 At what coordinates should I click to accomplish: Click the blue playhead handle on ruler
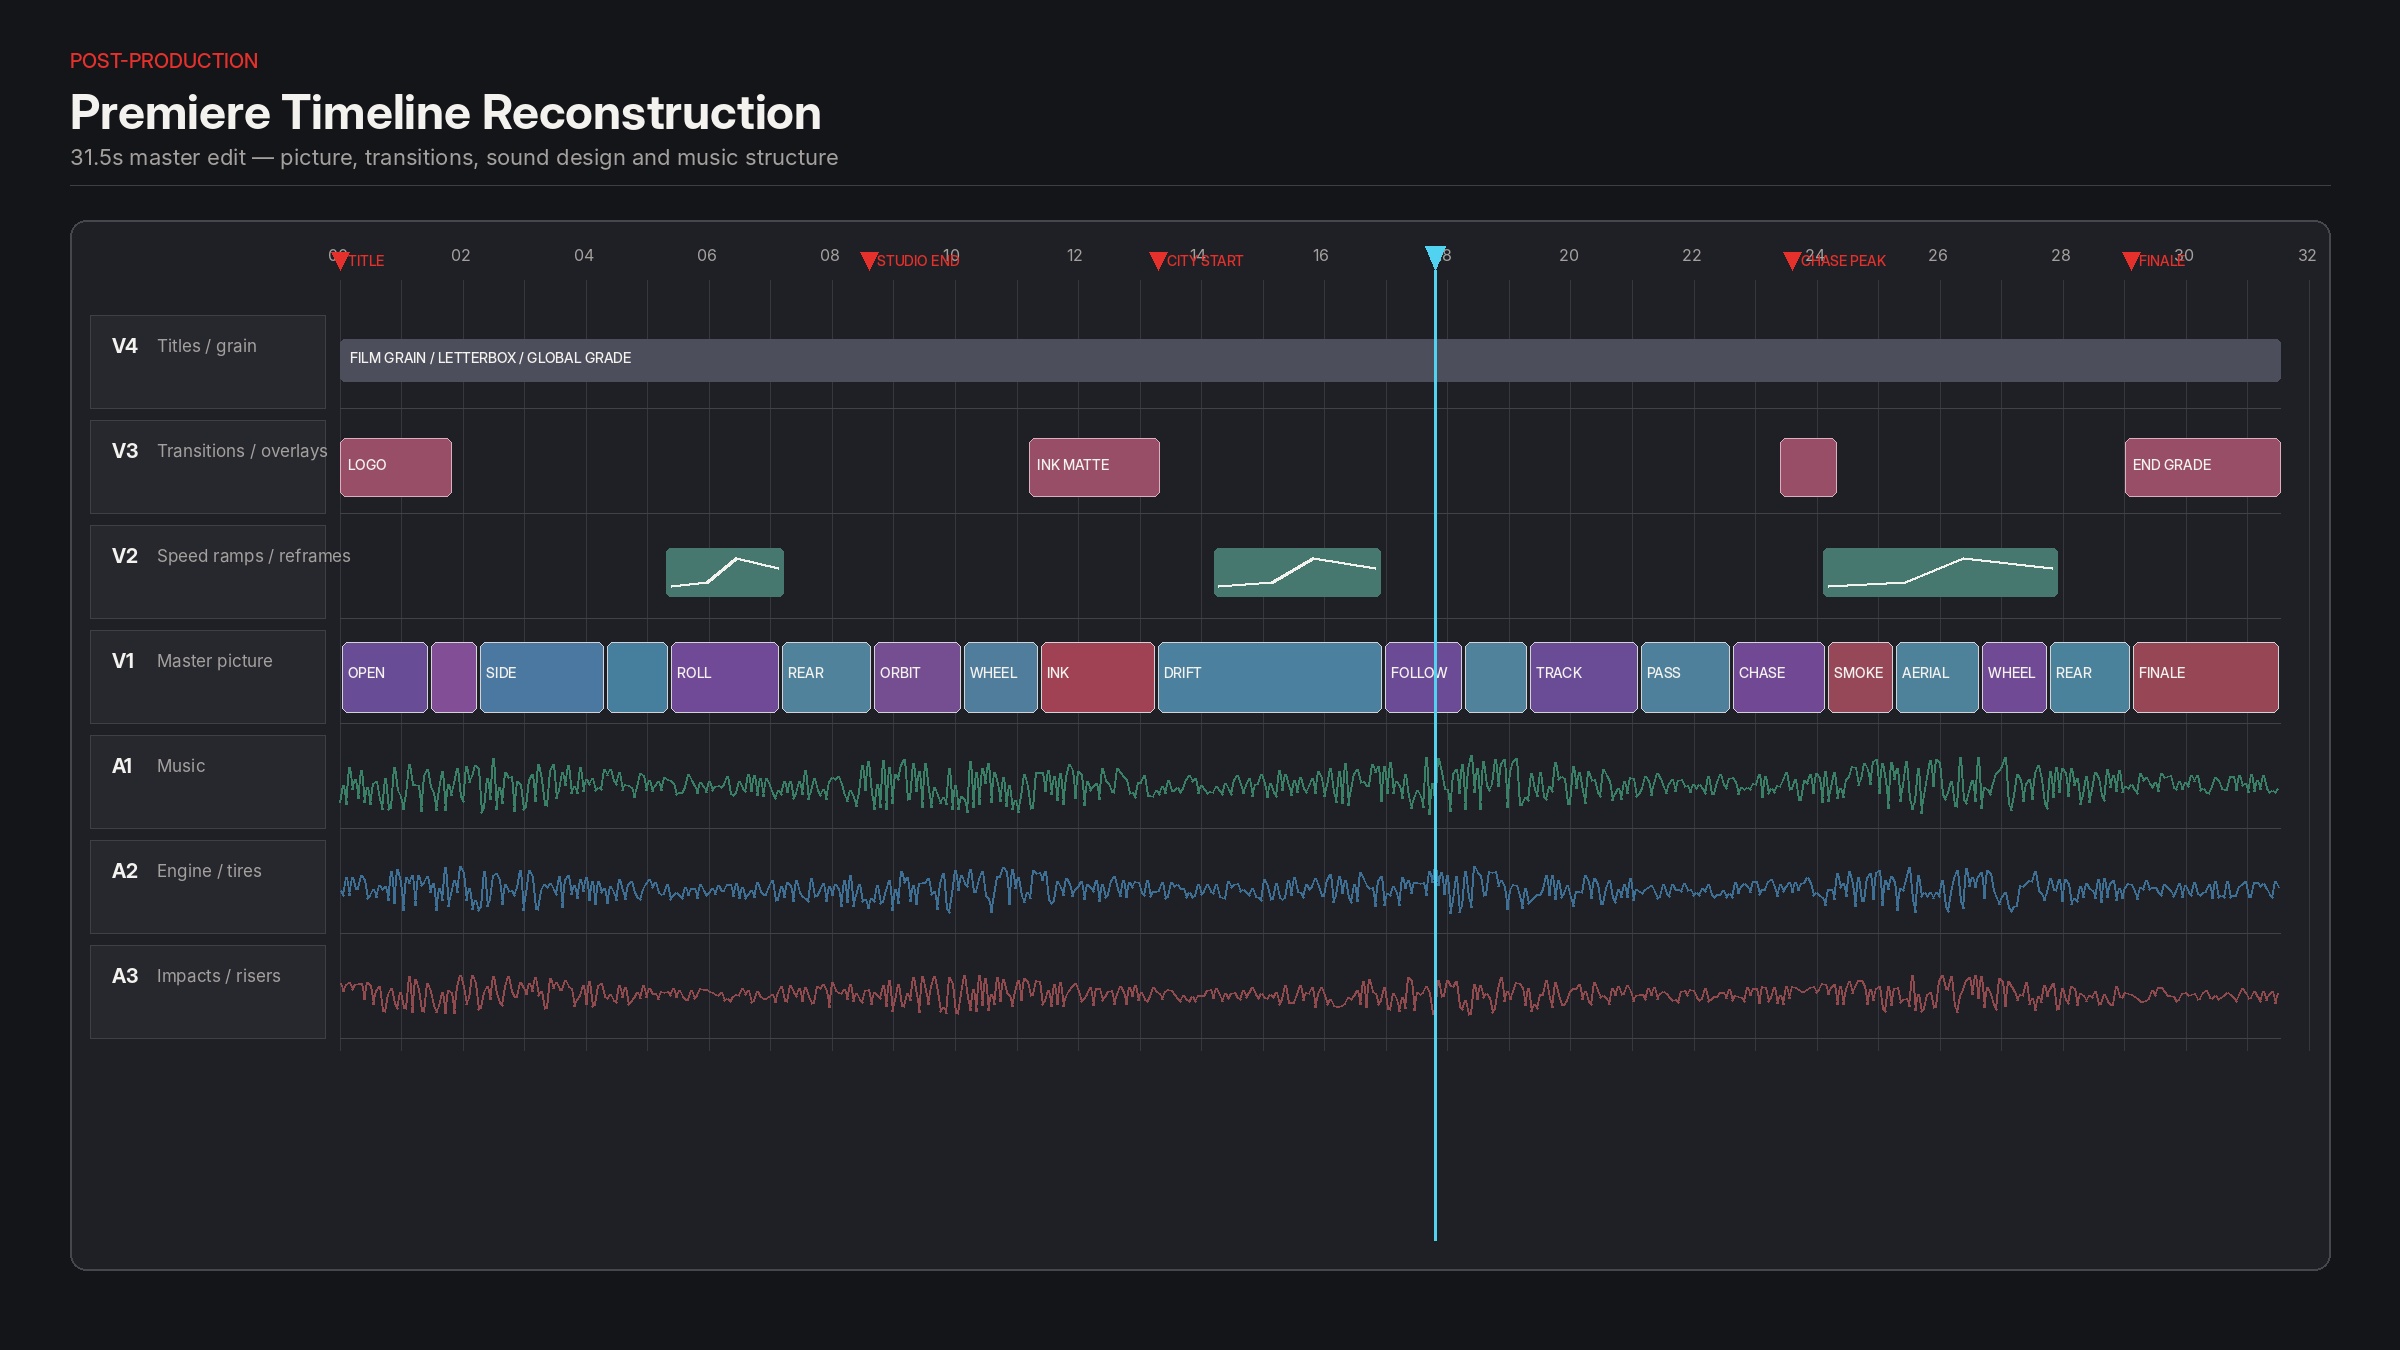pos(1435,257)
